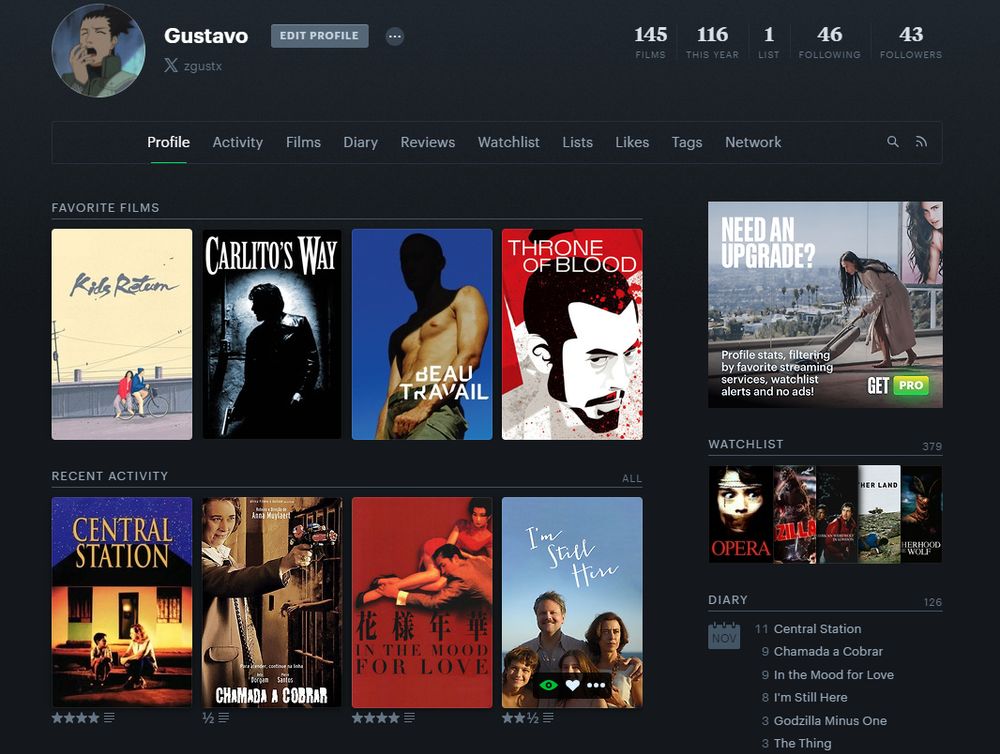This screenshot has height=754, width=1000.
Task: View the 43 Followers stat
Action: (911, 42)
